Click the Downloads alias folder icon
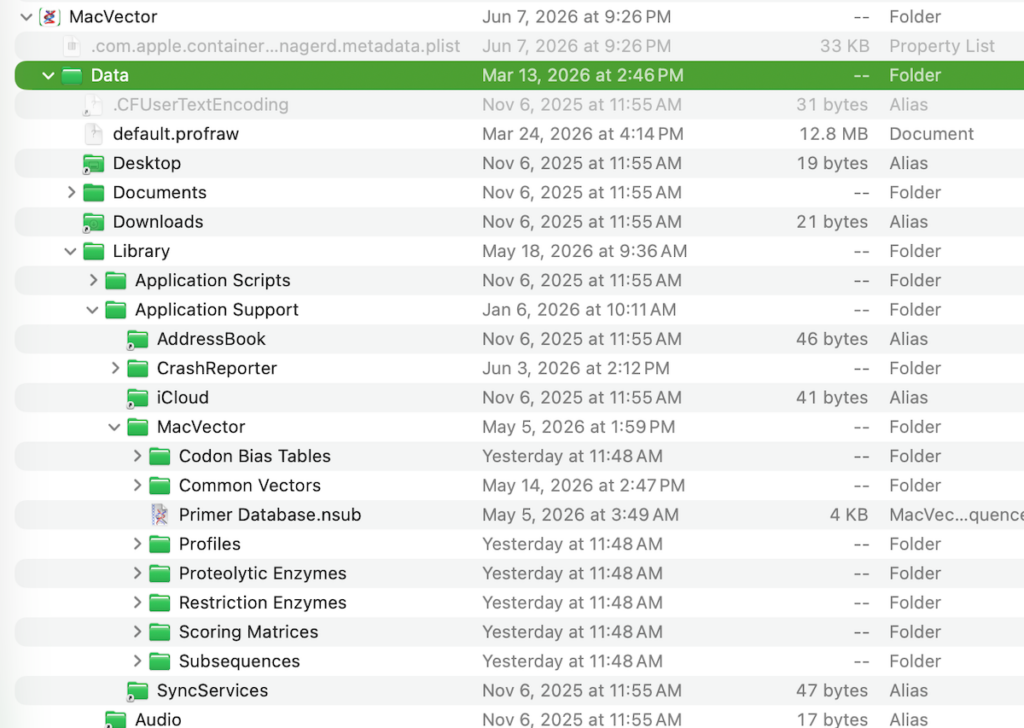Image resolution: width=1024 pixels, height=728 pixels. point(93,223)
